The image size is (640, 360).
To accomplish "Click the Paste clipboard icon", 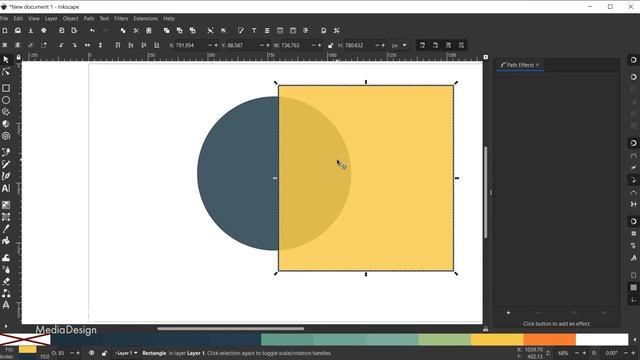I will (x=149, y=31).
